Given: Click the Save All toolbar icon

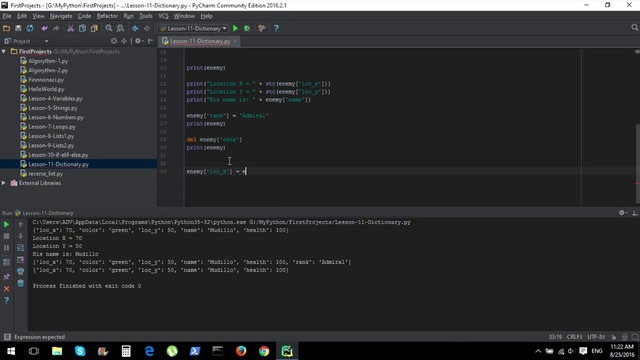Looking at the screenshot, I should [x=18, y=28].
